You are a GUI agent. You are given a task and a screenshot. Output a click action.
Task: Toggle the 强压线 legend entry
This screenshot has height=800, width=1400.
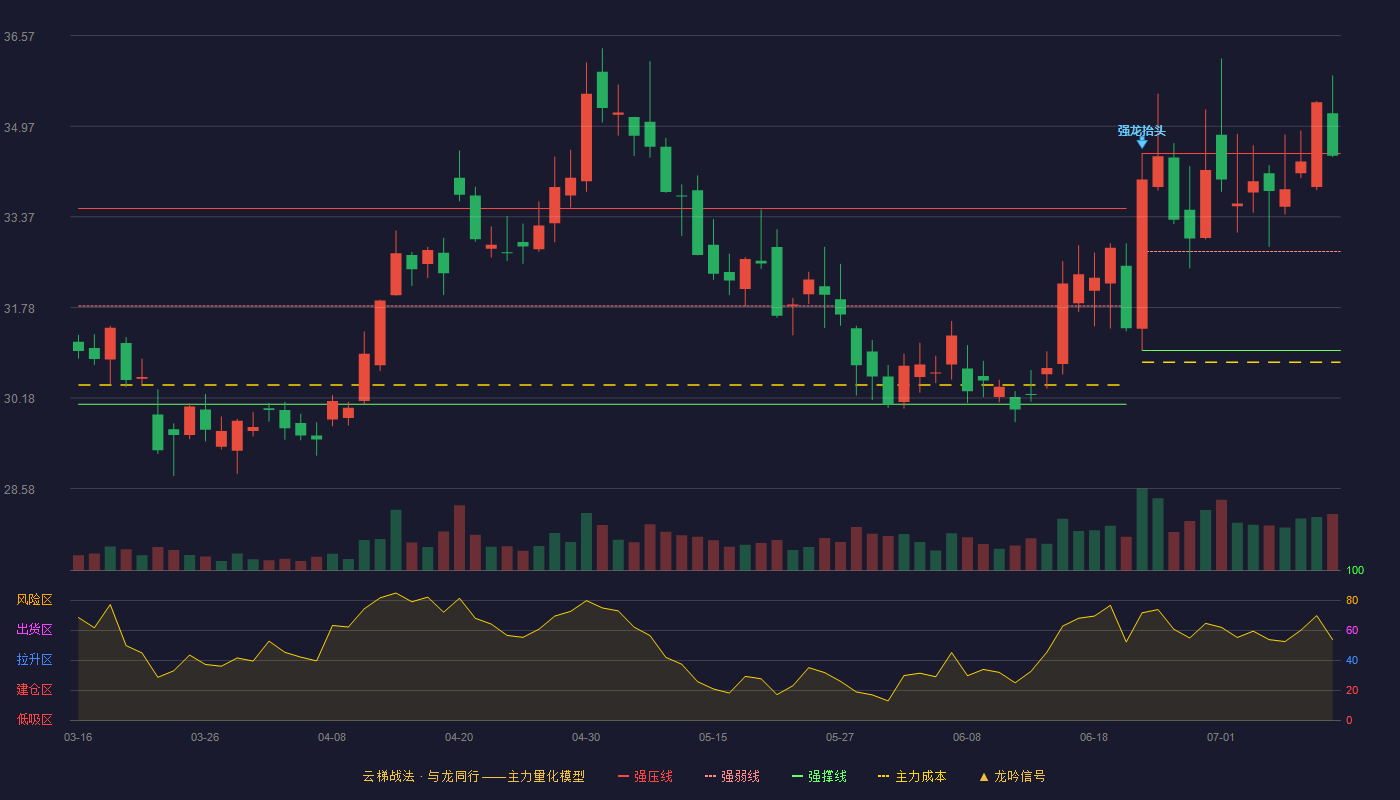pos(645,776)
